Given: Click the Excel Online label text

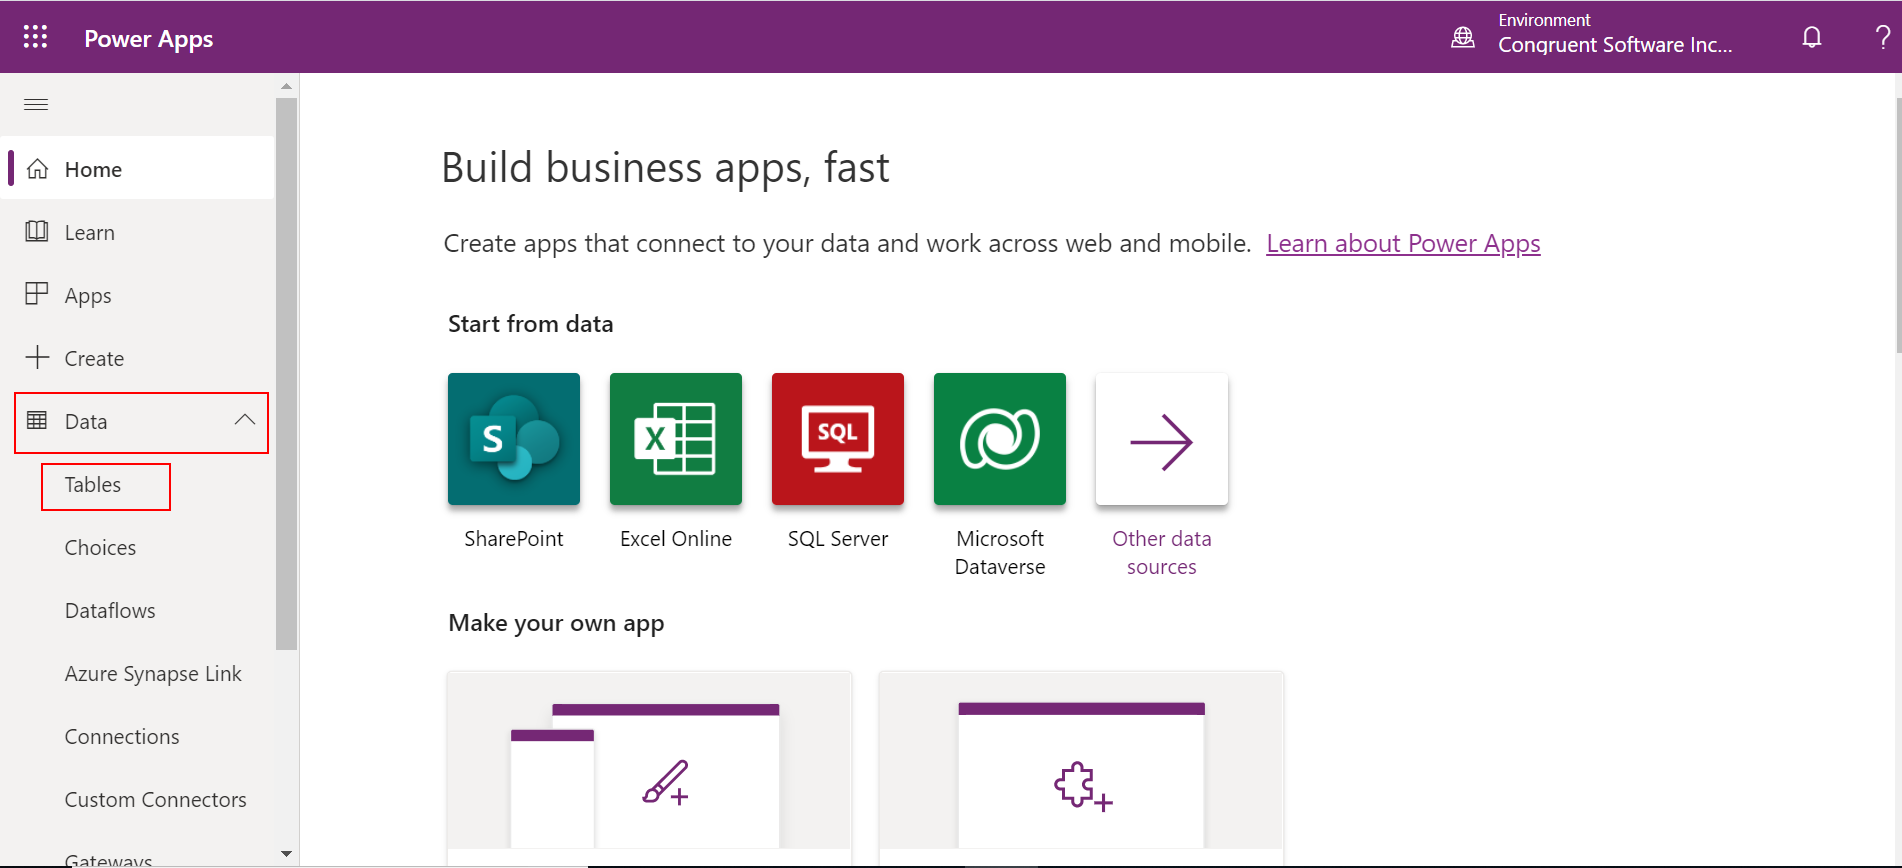Looking at the screenshot, I should click(x=676, y=539).
